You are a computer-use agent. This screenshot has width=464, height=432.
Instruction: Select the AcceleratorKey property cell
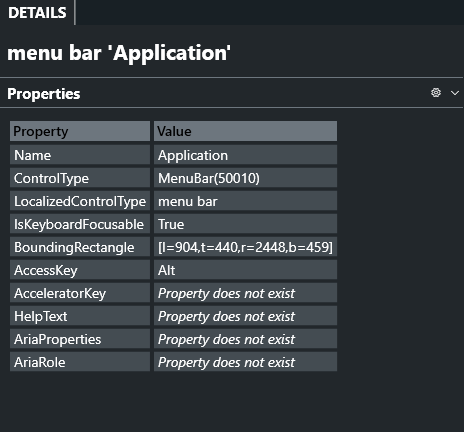[80, 293]
